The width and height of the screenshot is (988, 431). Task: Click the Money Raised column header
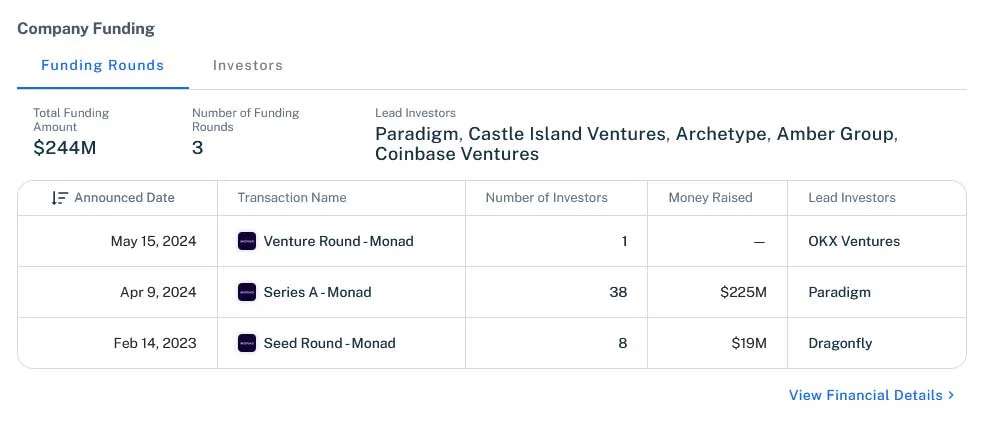click(710, 198)
